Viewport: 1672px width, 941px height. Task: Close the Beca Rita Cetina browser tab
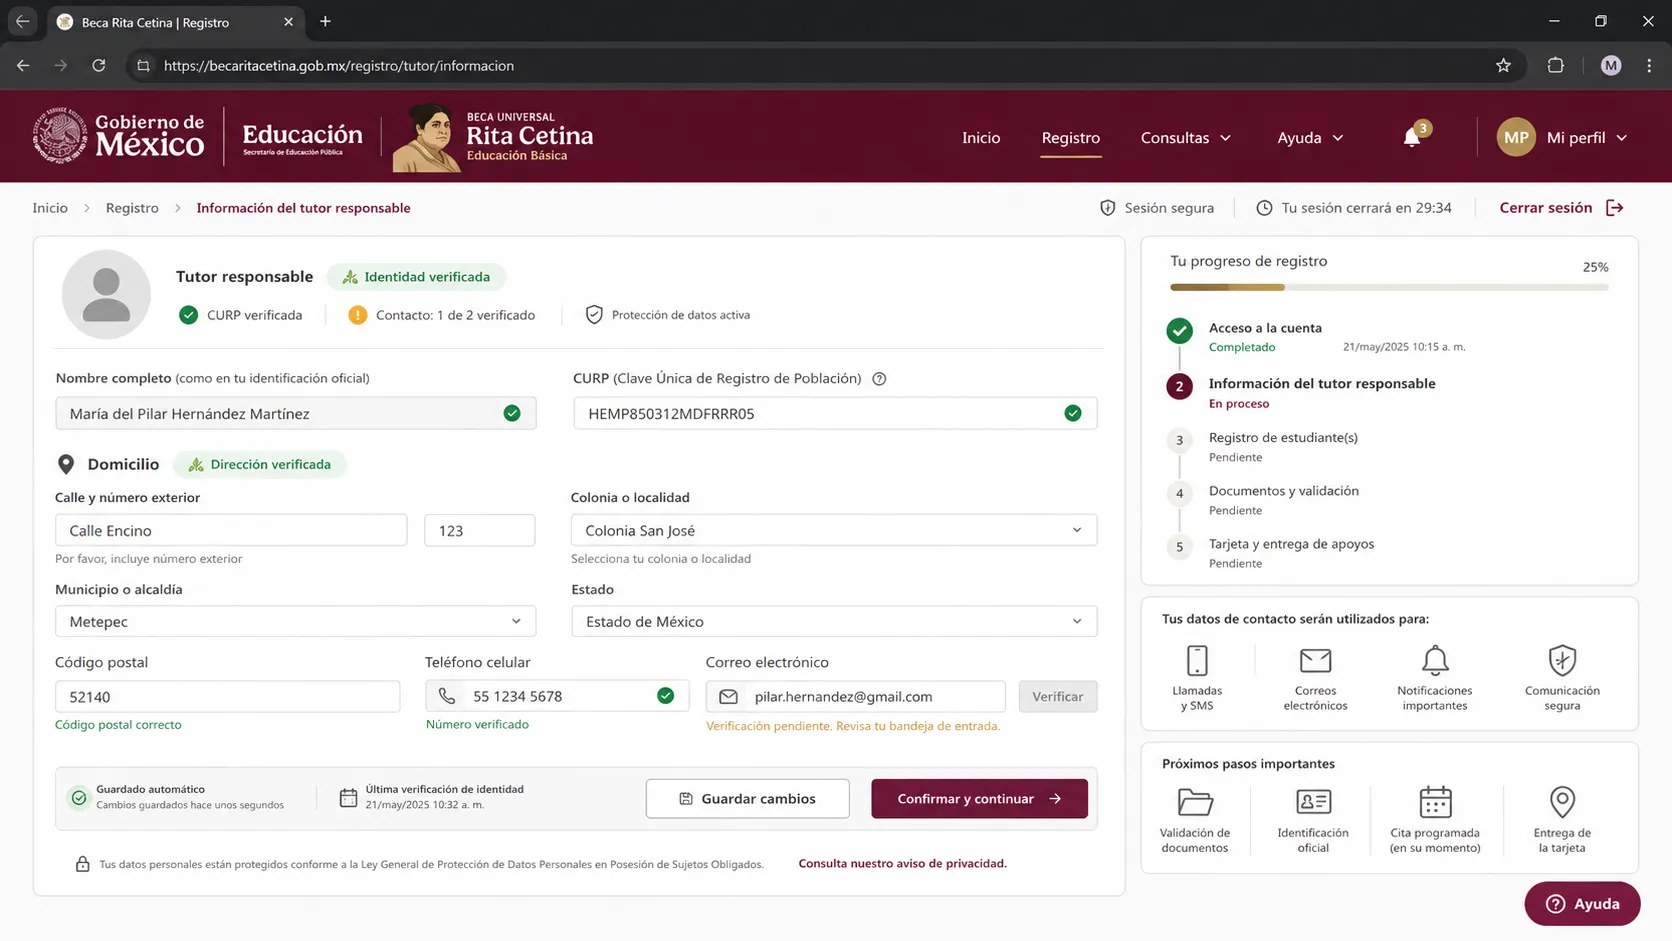coord(288,22)
